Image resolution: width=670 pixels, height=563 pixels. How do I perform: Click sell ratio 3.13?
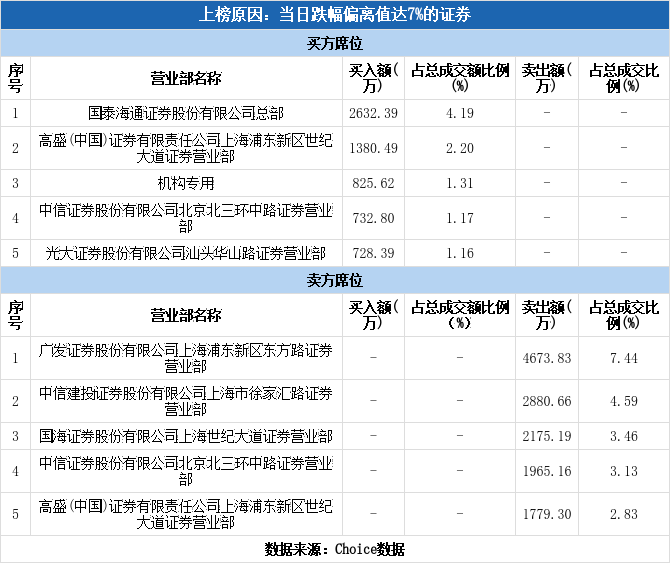tap(624, 471)
